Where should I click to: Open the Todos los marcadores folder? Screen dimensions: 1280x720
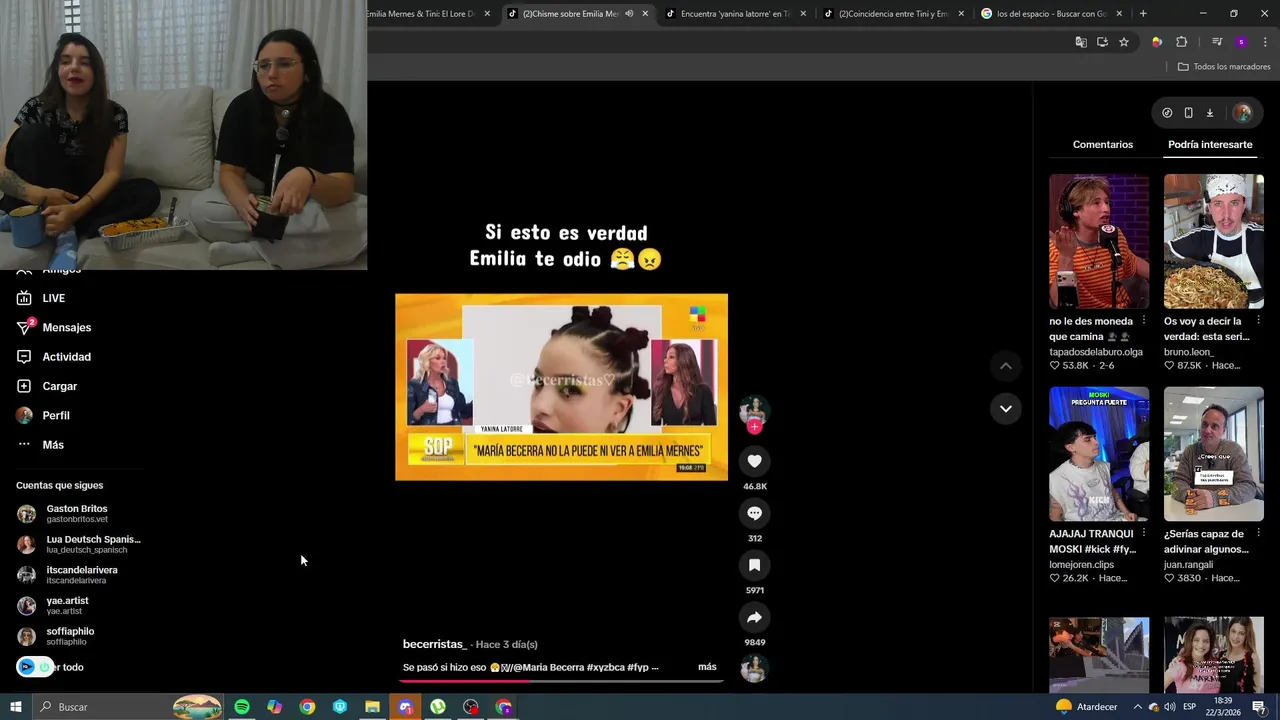tap(1224, 67)
